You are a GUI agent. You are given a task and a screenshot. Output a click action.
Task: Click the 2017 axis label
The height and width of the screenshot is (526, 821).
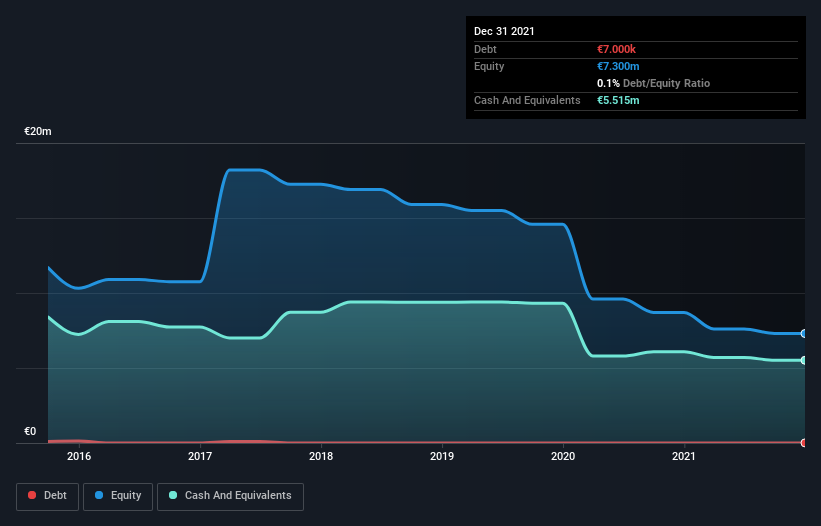coord(200,456)
